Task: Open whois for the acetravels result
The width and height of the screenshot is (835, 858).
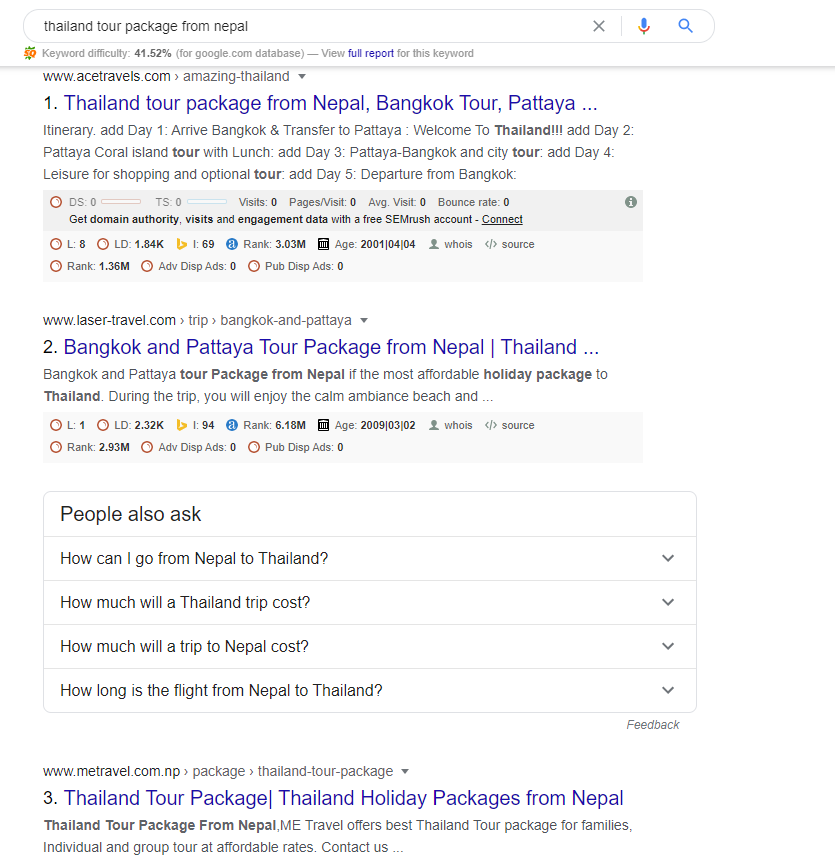Action: [451, 244]
